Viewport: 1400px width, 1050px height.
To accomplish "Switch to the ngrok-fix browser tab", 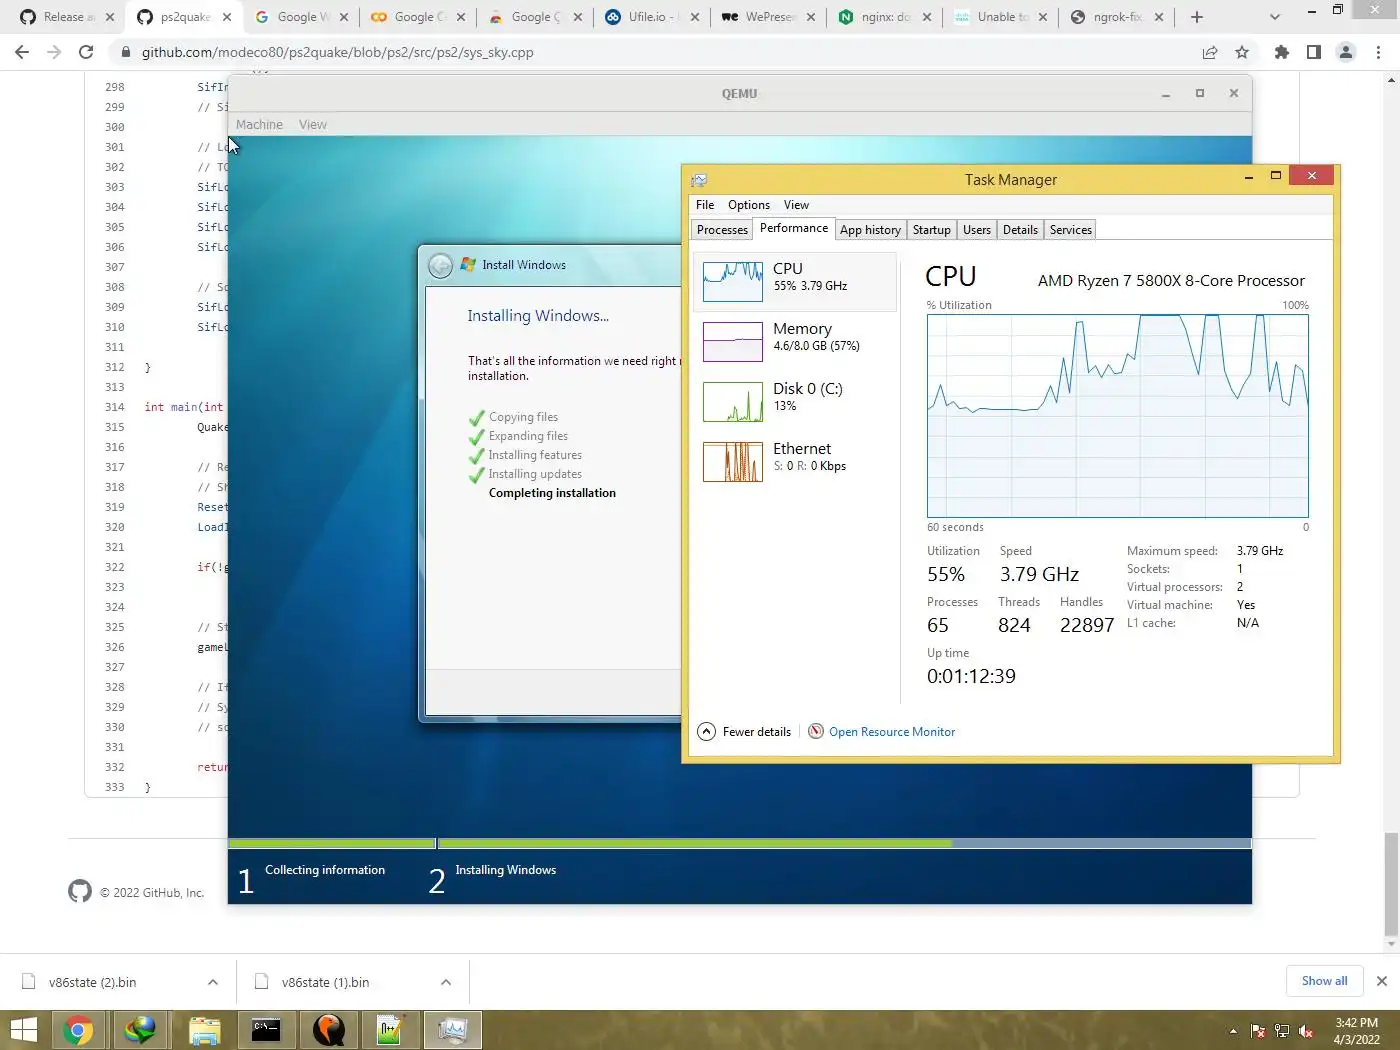I will pos(1118,17).
